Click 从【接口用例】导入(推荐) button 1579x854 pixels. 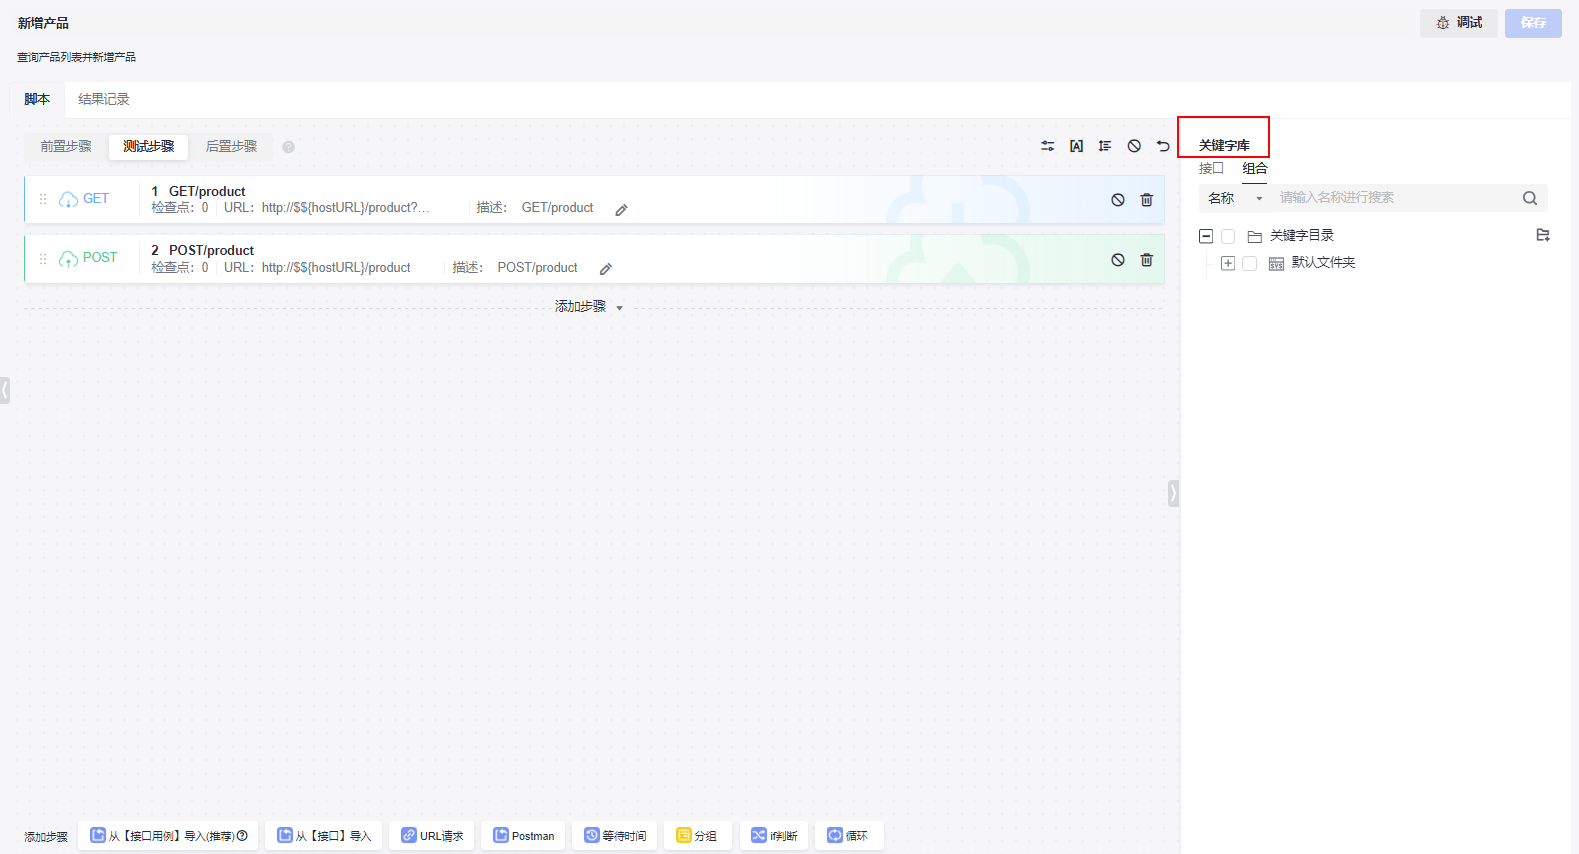click(168, 836)
